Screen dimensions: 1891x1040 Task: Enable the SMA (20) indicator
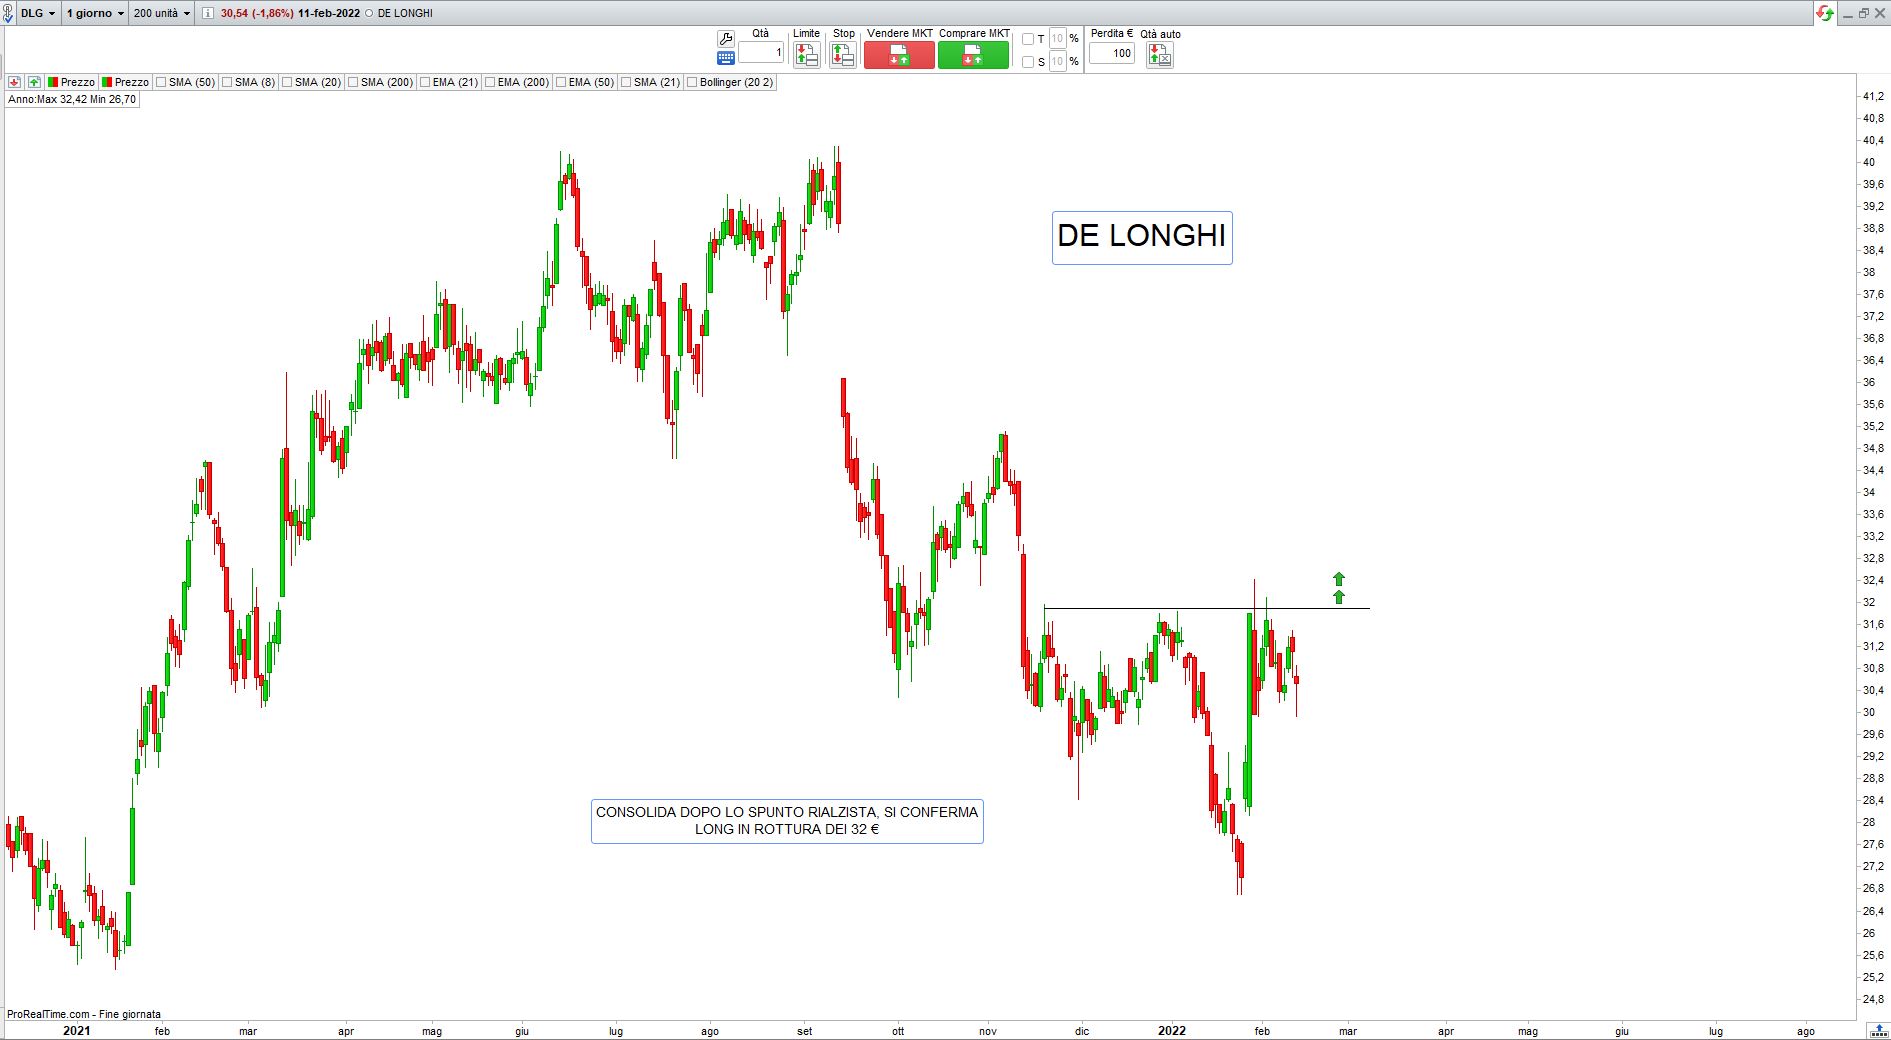287,82
